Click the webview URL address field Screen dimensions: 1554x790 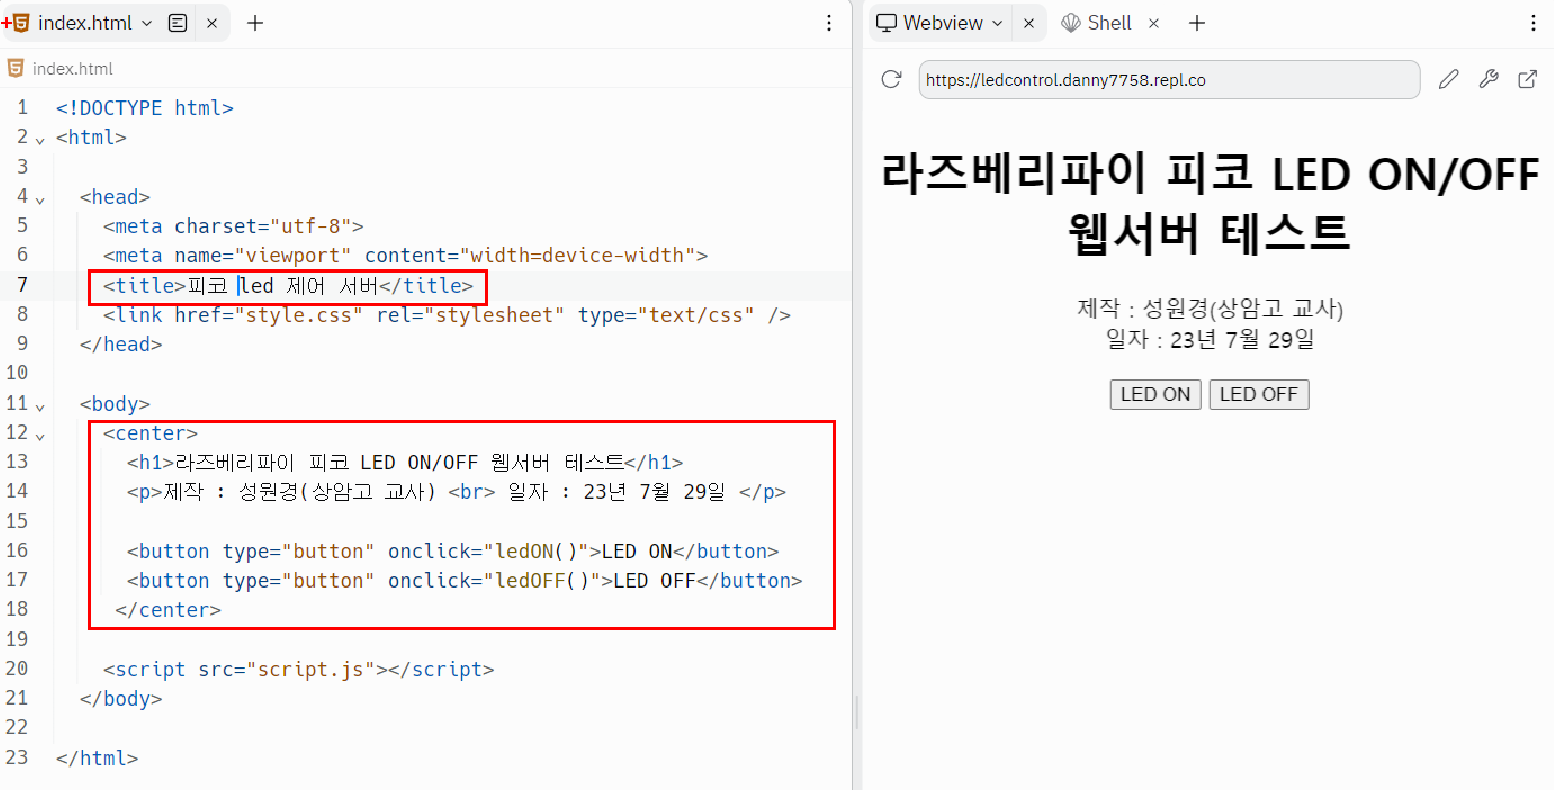1169,80
